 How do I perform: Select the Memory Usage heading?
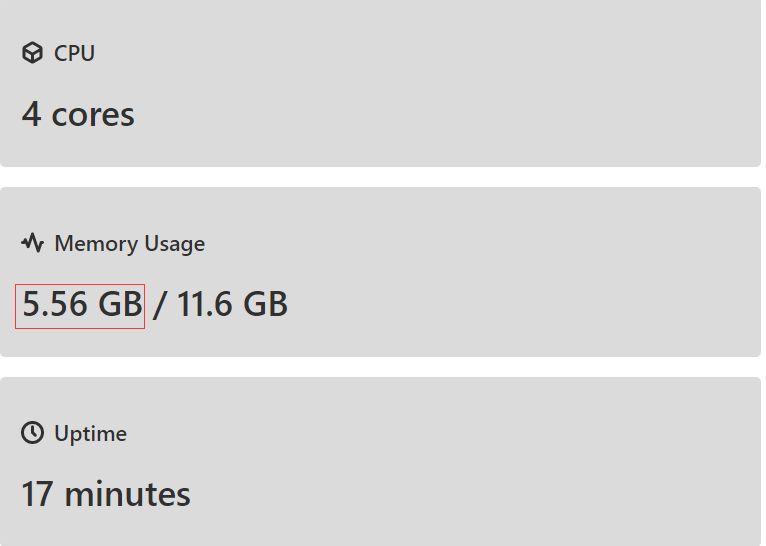coord(129,244)
